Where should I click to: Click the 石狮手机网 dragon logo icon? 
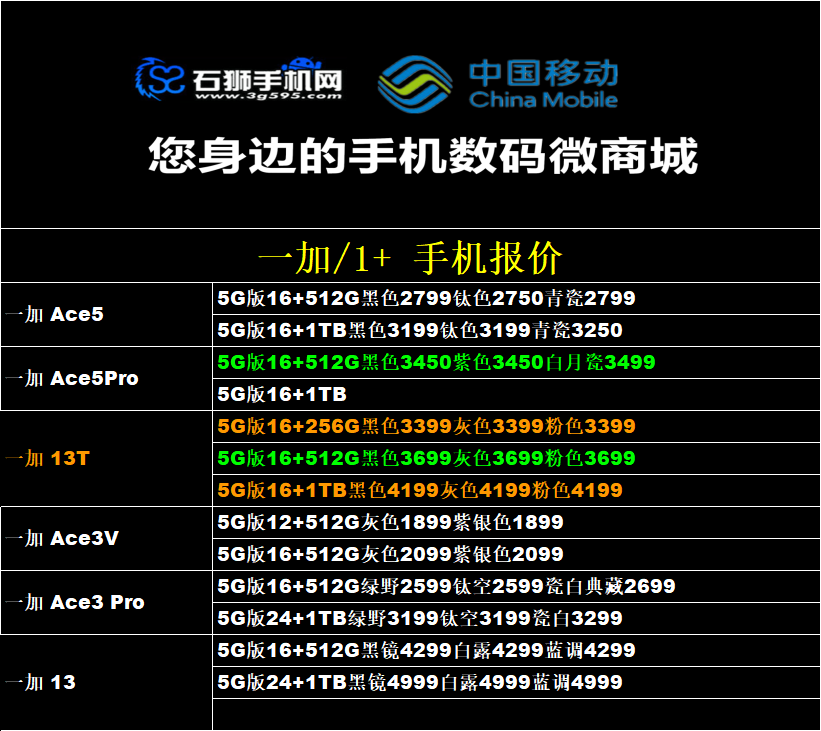pyautogui.click(x=160, y=79)
